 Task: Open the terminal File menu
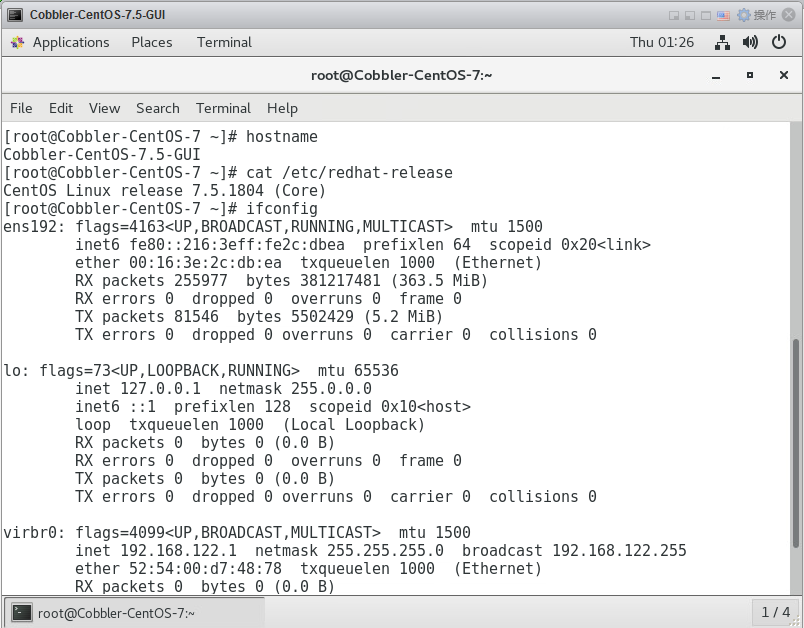(x=21, y=108)
